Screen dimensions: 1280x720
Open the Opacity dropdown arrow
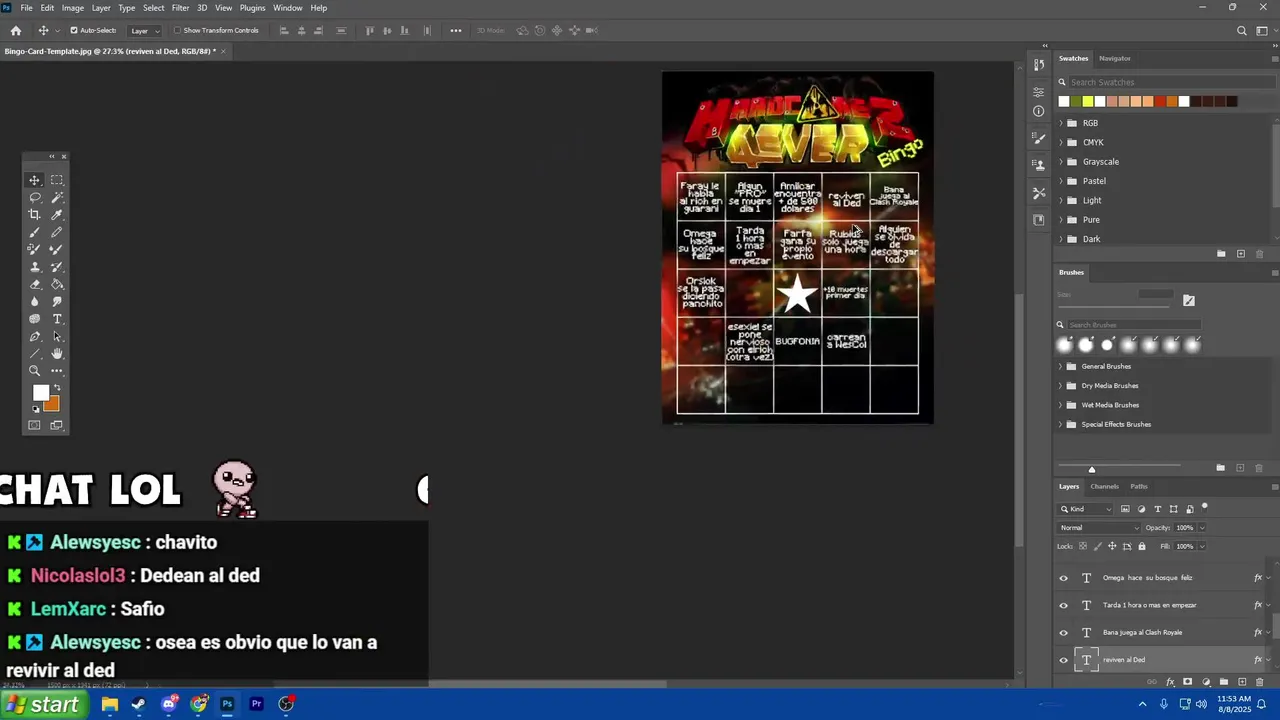click(1201, 528)
